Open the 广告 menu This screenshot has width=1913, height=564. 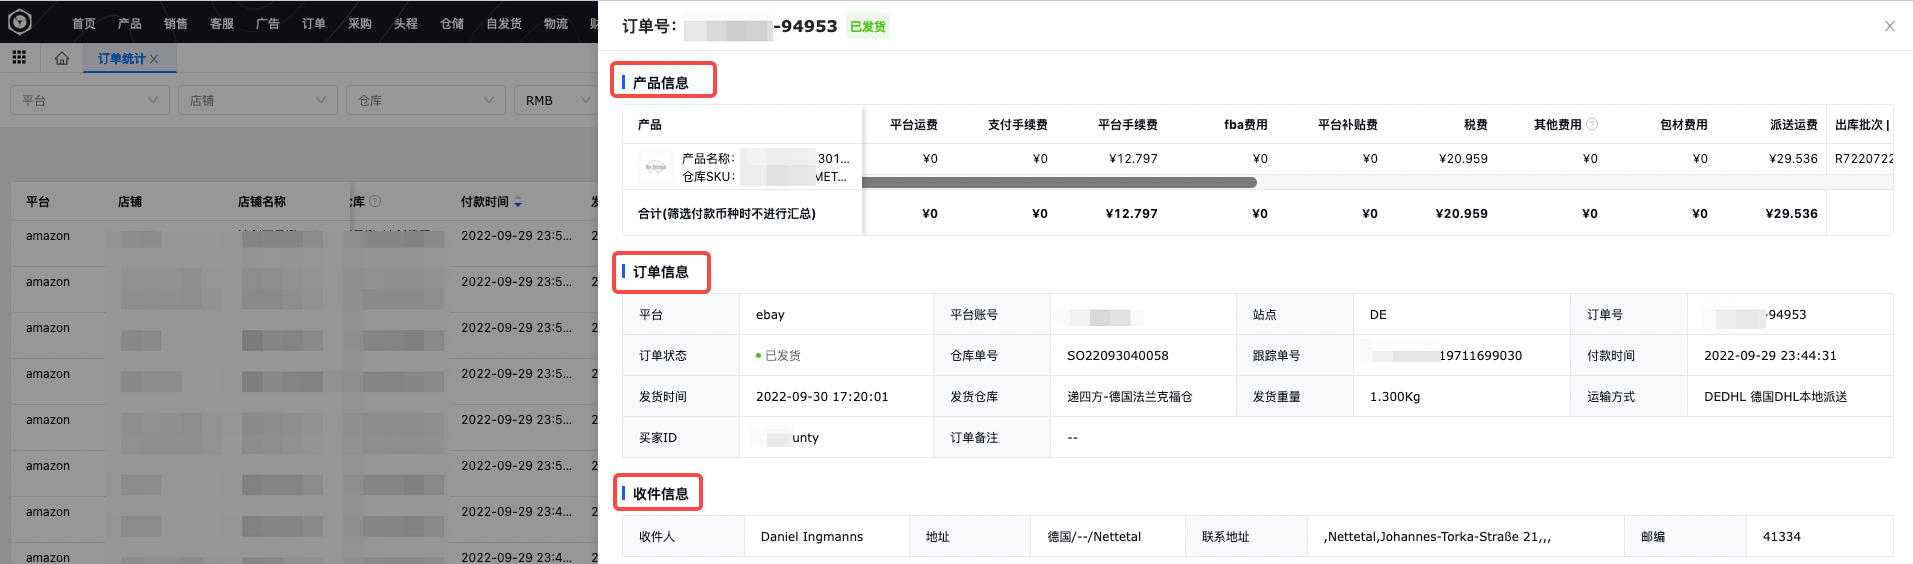pyautogui.click(x=268, y=23)
